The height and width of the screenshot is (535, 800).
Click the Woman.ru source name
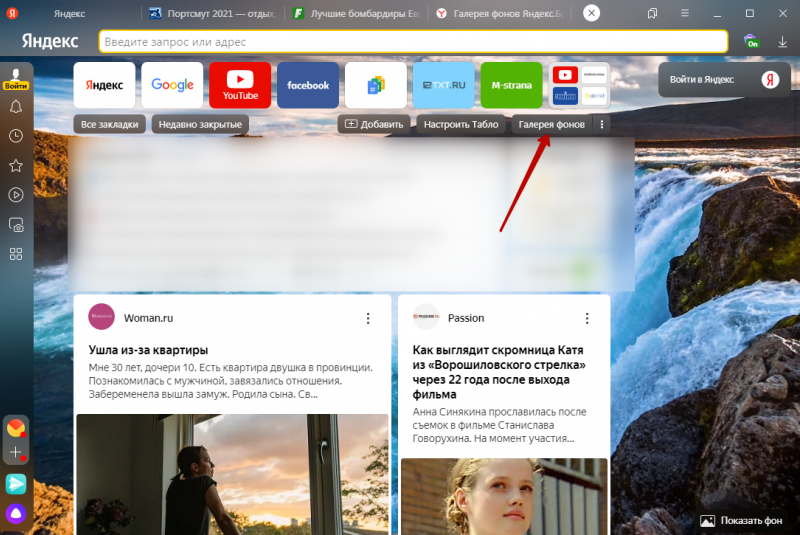pyautogui.click(x=148, y=318)
